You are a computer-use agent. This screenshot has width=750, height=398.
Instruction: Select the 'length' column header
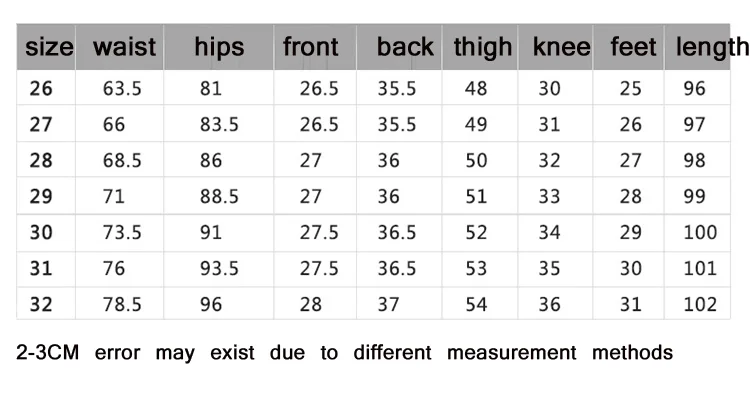[x=712, y=47]
